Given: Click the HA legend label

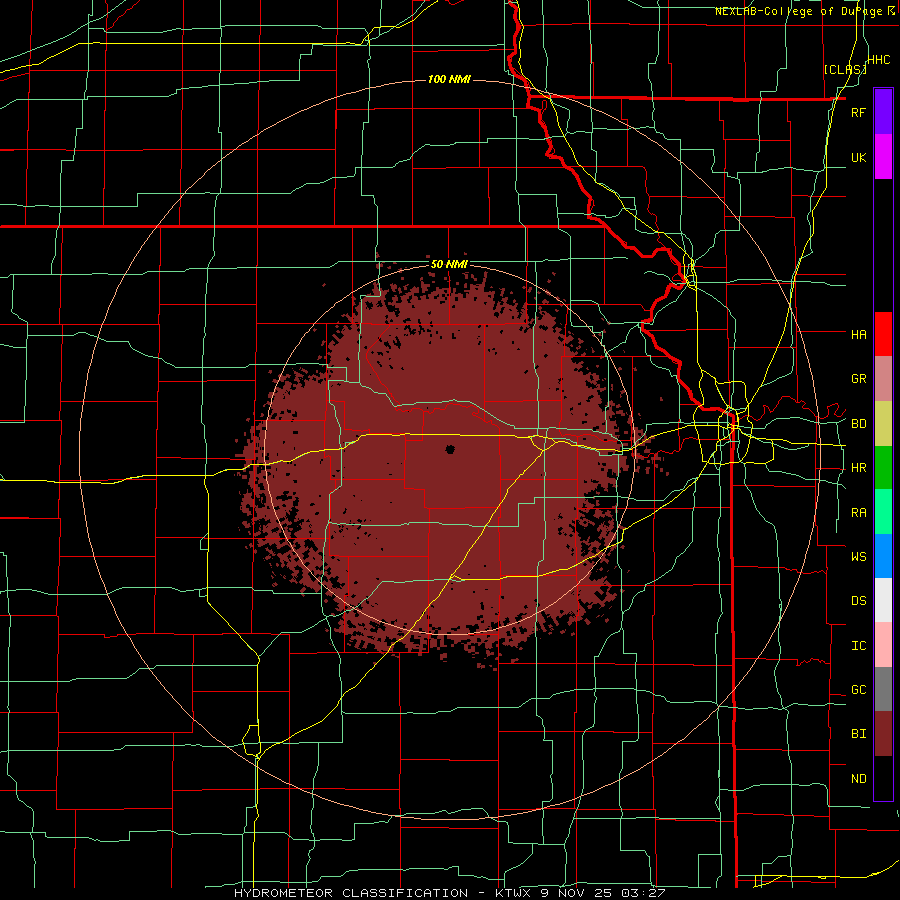Looking at the screenshot, I should 859,334.
